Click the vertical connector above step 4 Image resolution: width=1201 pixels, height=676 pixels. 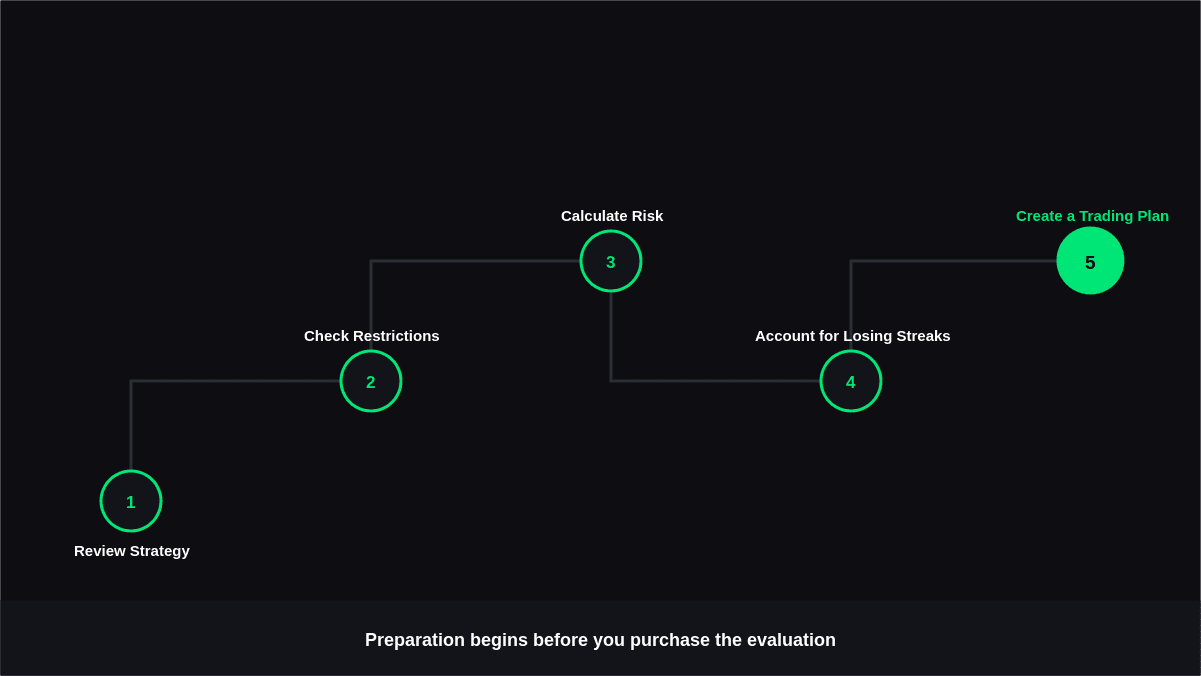click(x=851, y=305)
